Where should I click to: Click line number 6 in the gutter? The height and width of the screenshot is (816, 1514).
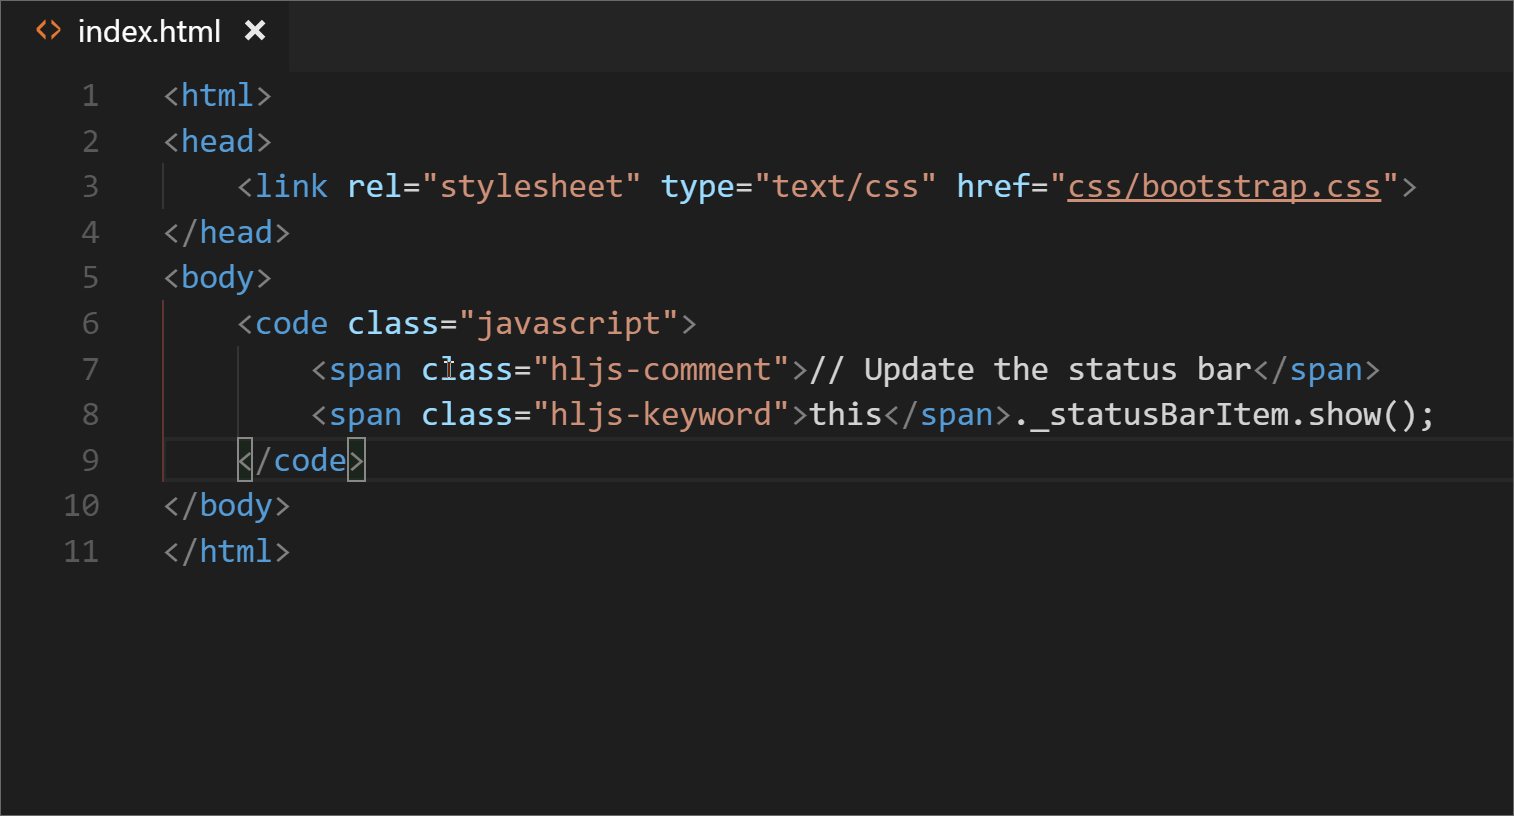click(x=90, y=323)
